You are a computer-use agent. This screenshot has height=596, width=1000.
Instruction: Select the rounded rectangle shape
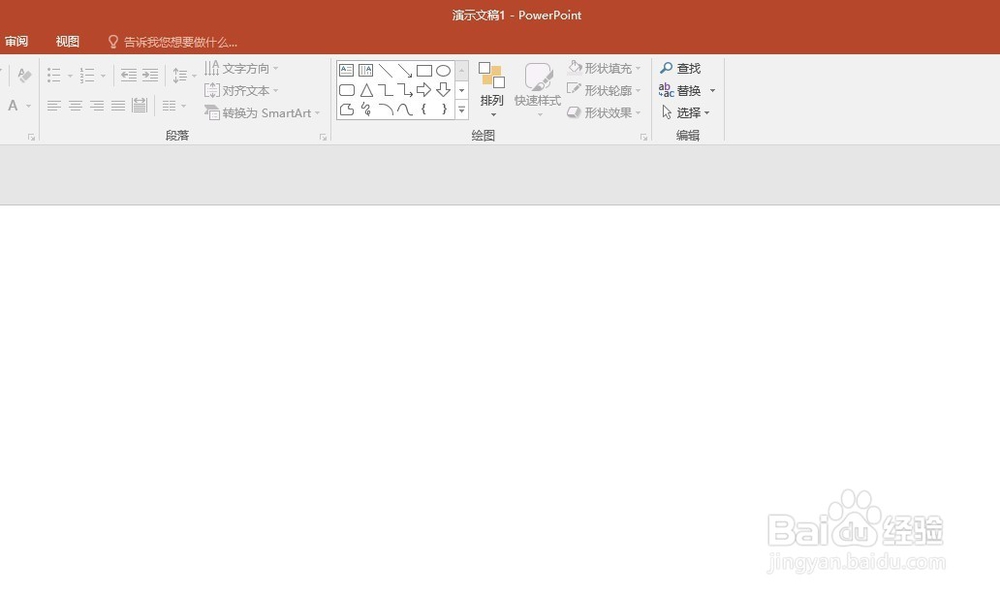346,90
